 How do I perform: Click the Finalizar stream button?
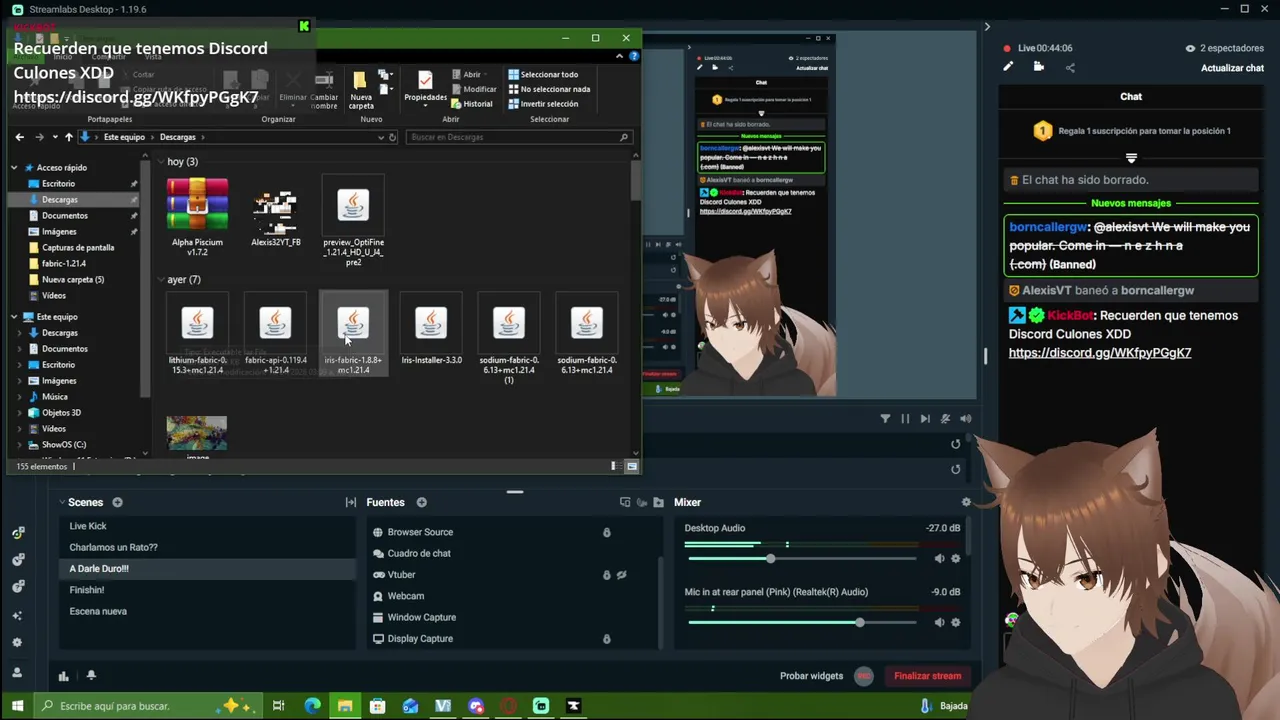point(927,676)
